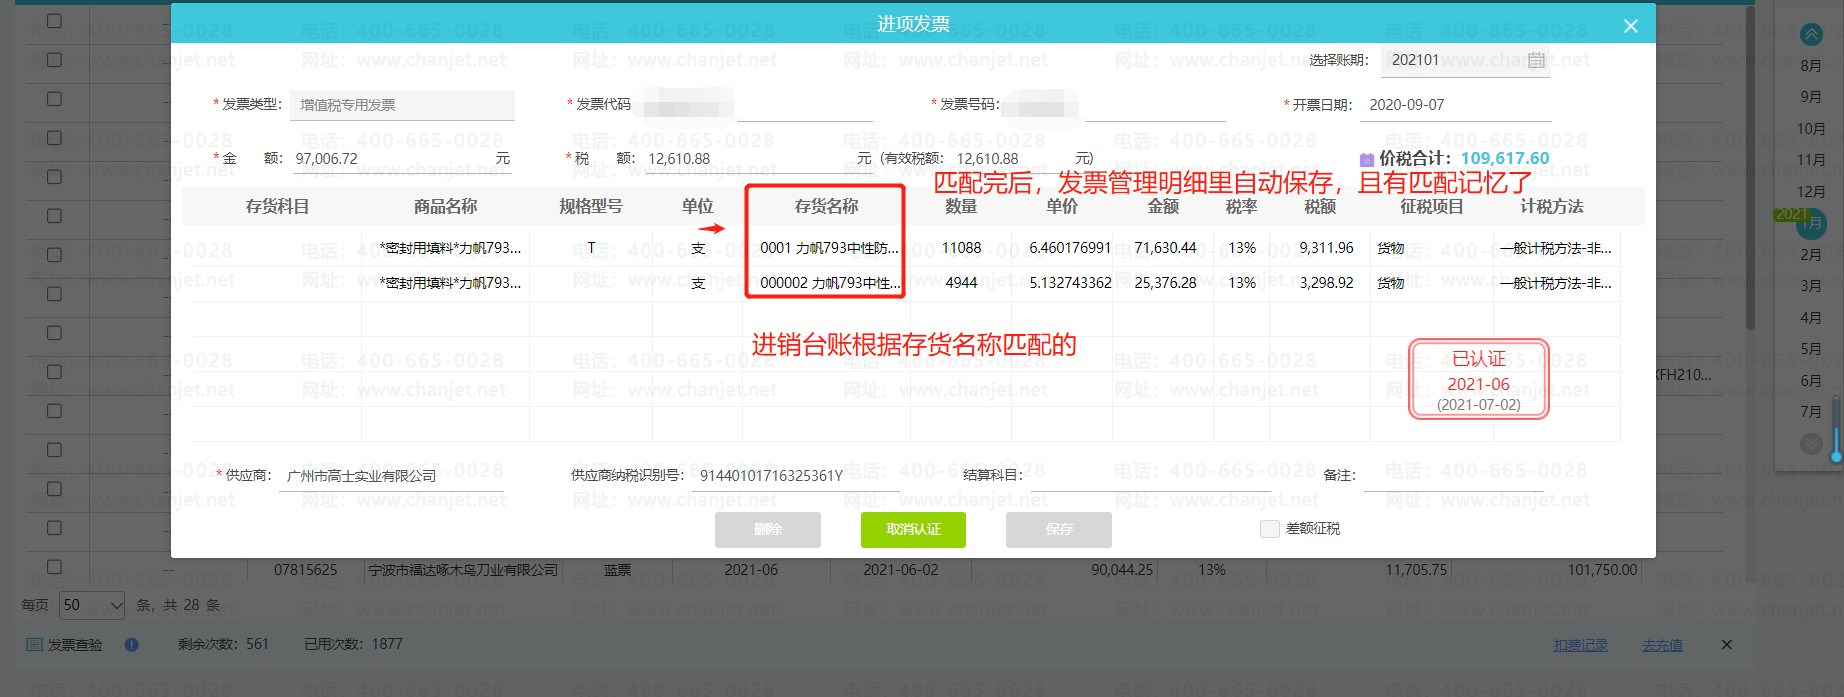Click the 发票号码 input field
The image size is (1844, 697).
click(1115, 104)
